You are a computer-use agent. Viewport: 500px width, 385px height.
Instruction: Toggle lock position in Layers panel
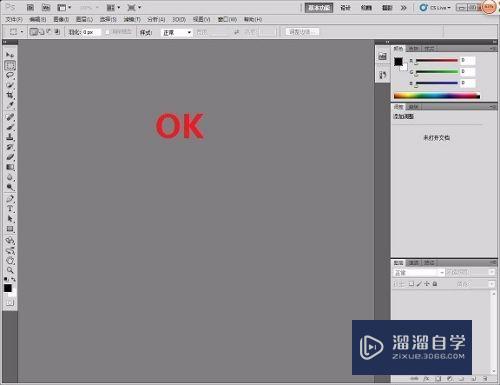pos(427,284)
